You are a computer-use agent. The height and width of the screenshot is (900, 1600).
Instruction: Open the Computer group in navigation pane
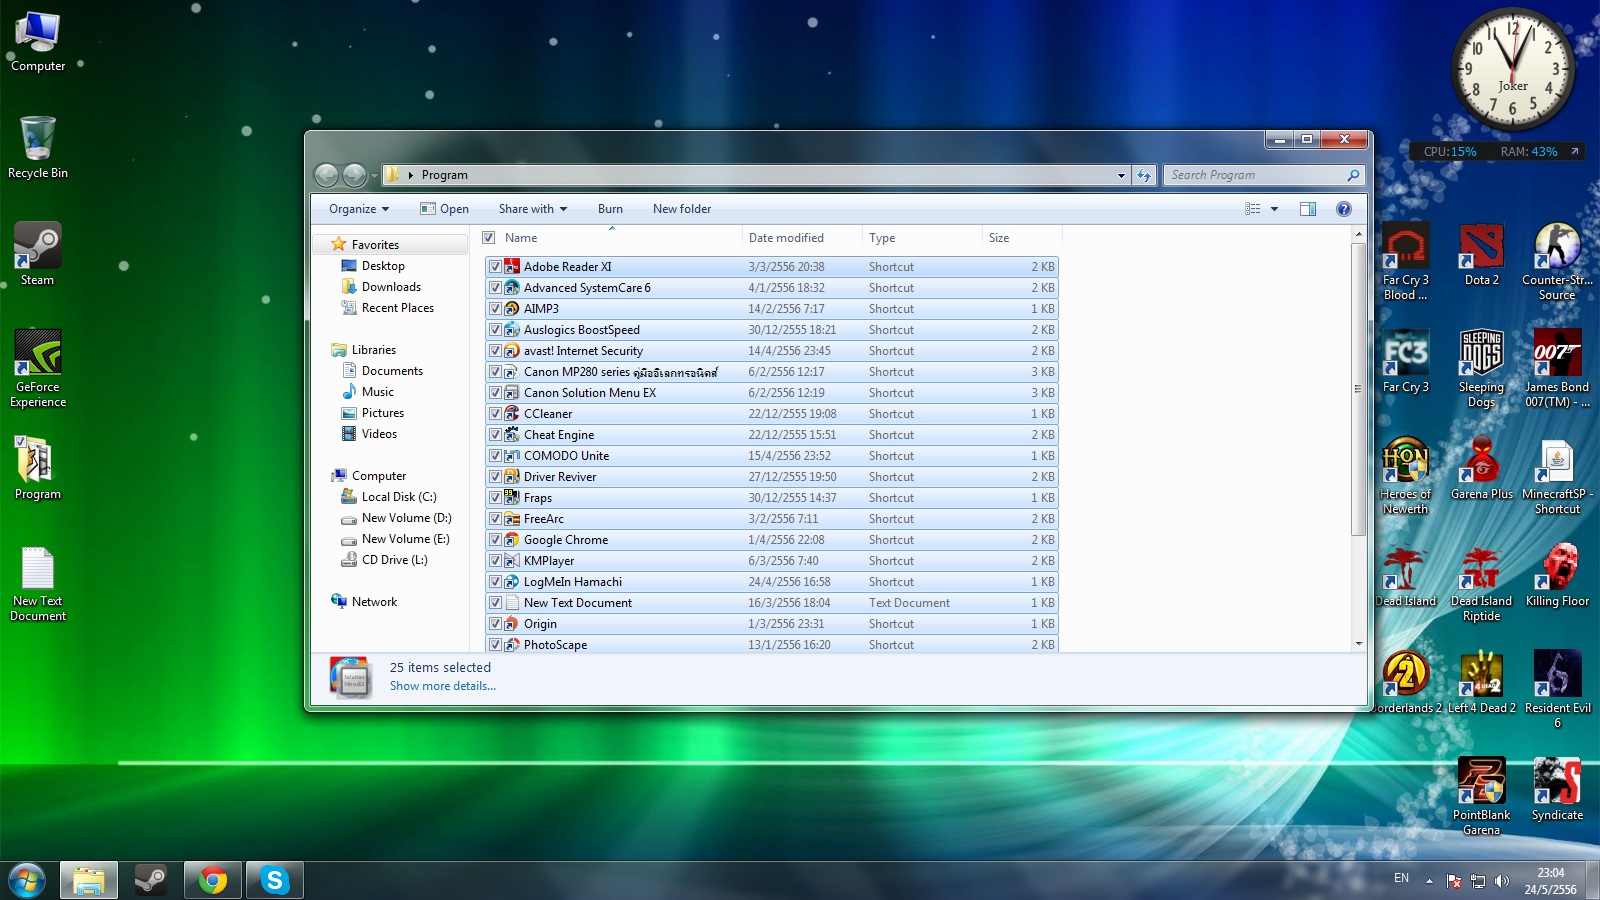[x=378, y=476]
